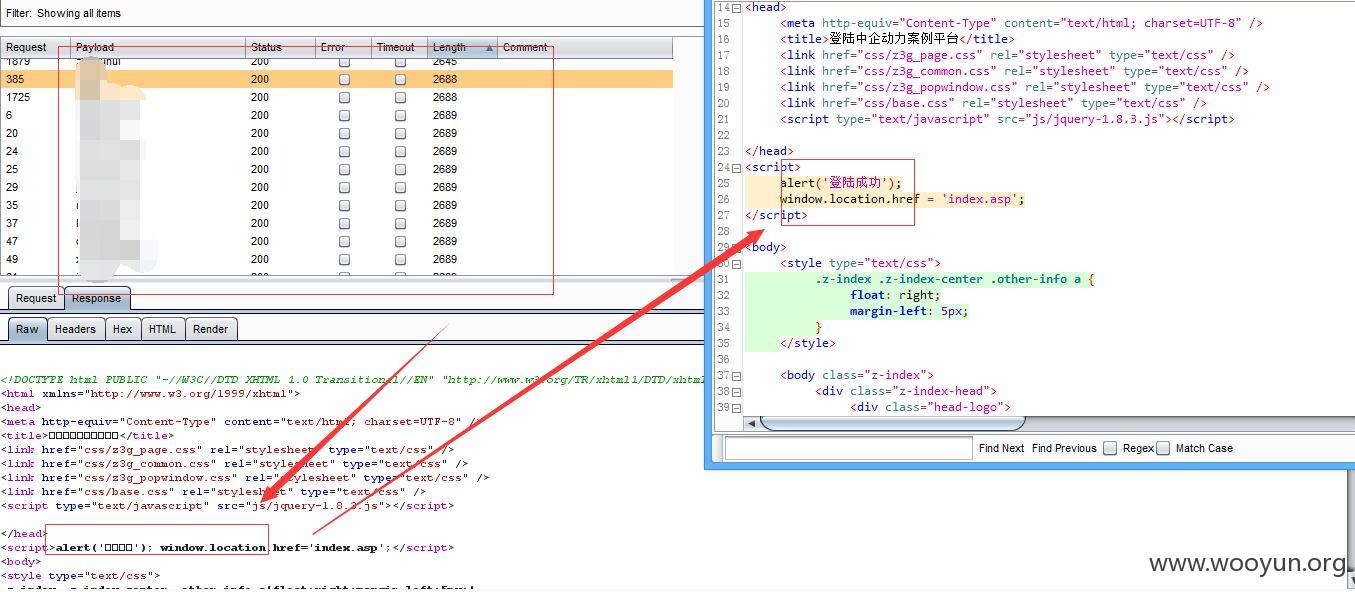Sort results by the Payload column
1355x592 pixels.
pyautogui.click(x=158, y=47)
